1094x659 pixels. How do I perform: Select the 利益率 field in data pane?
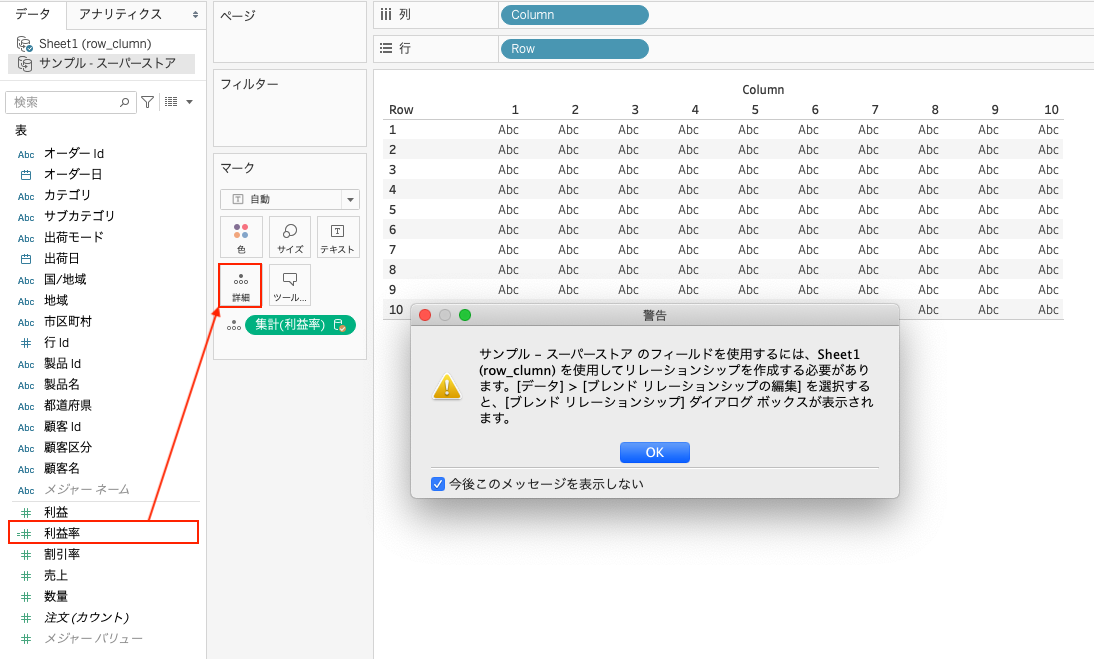tap(62, 533)
